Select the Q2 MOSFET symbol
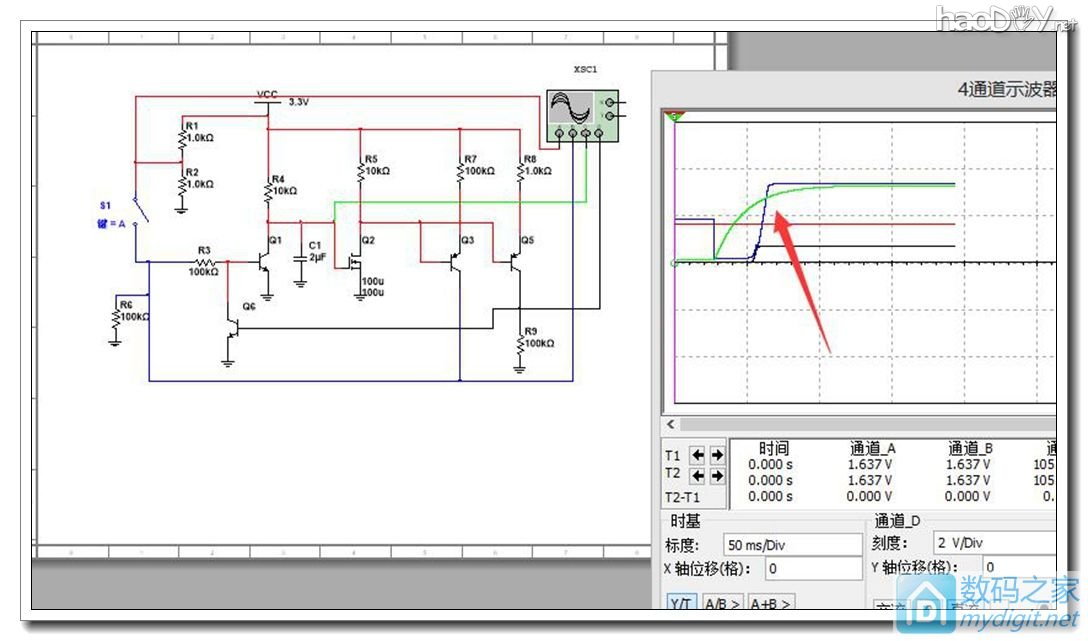This screenshot has height=641, width=1088. (x=352, y=261)
